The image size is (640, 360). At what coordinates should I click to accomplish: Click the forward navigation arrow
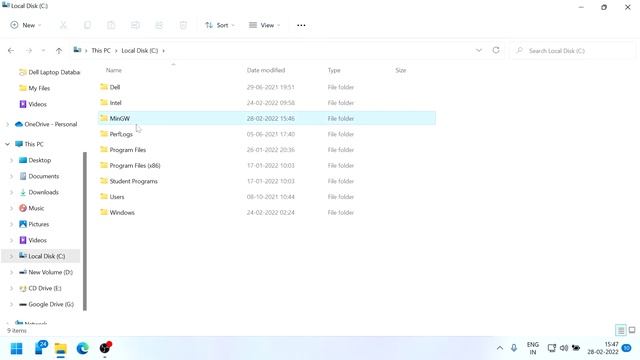pyautogui.click(x=29, y=51)
